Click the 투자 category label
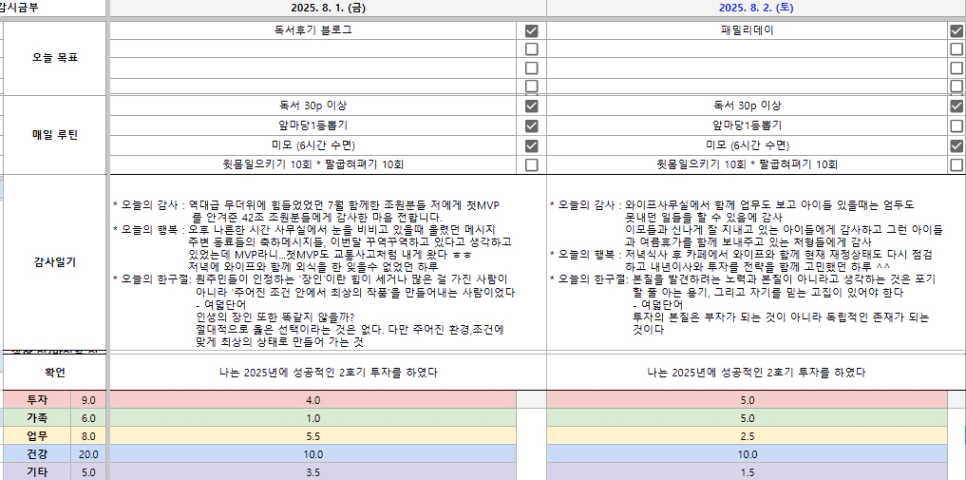Image resolution: width=966 pixels, height=480 pixels. pyautogui.click(x=37, y=400)
